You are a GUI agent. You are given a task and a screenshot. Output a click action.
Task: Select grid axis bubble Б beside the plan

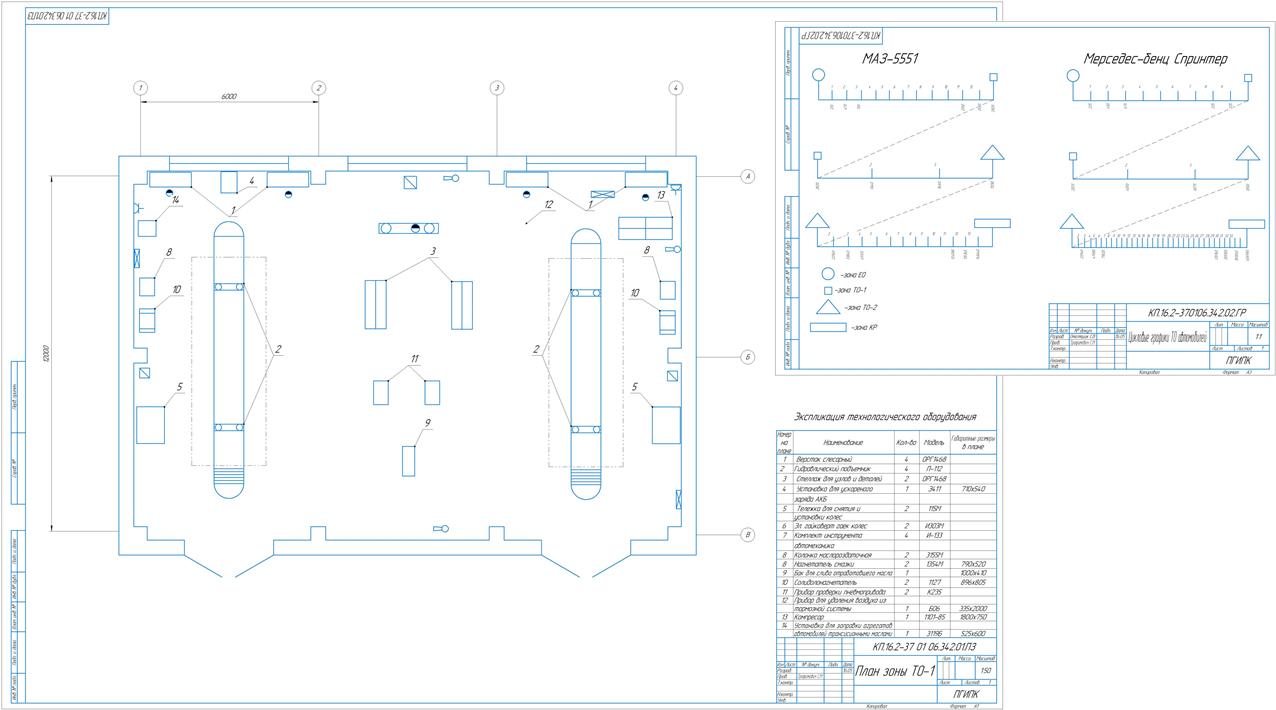pyautogui.click(x=746, y=357)
